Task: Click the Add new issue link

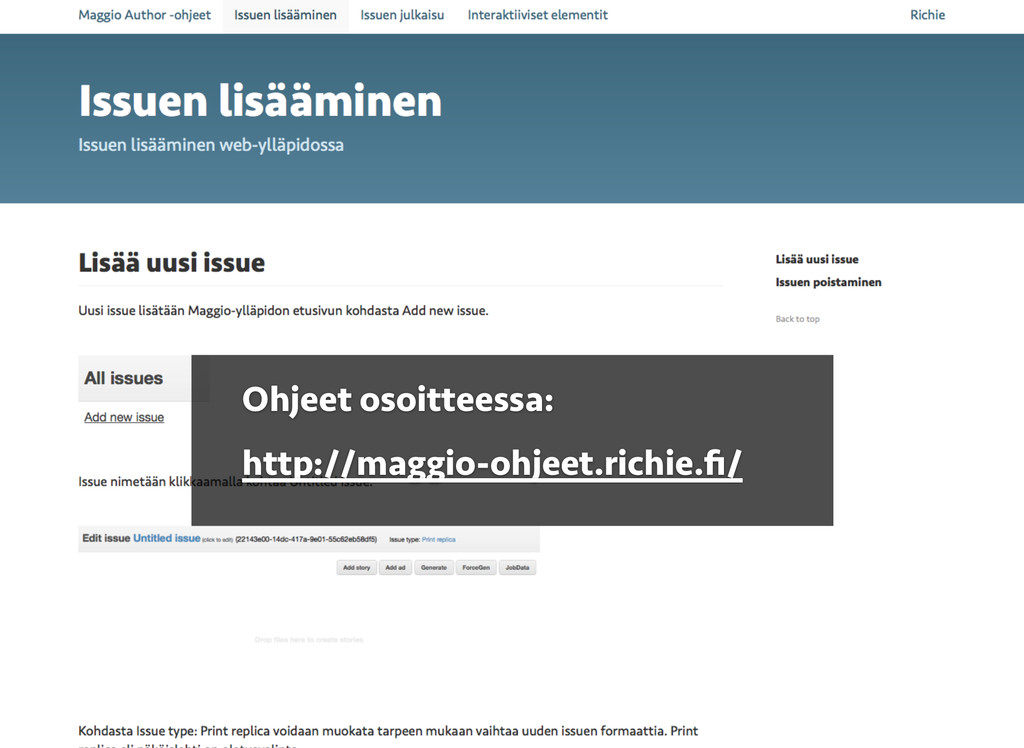Action: click(124, 417)
